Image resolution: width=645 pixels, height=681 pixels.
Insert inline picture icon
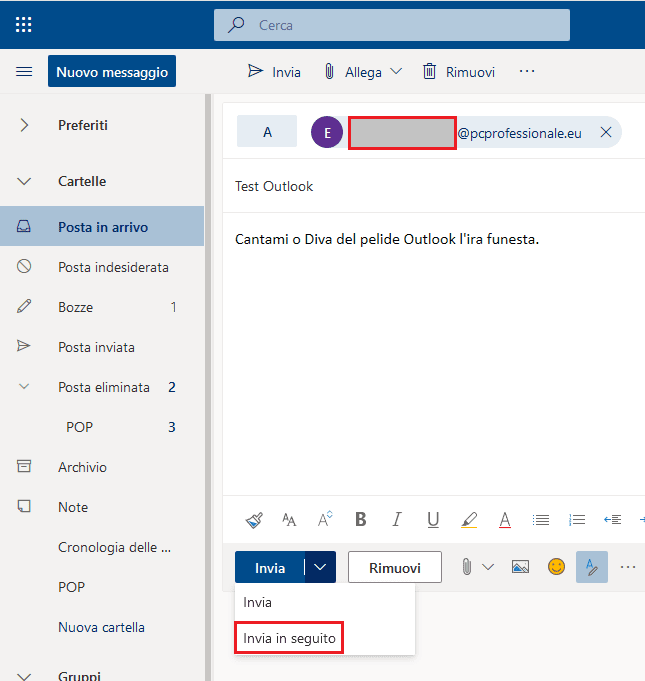point(520,567)
